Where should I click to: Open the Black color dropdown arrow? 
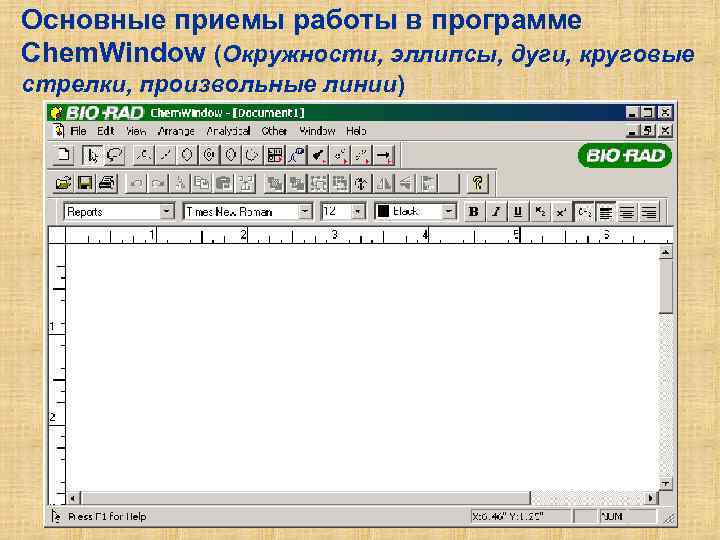click(x=449, y=212)
